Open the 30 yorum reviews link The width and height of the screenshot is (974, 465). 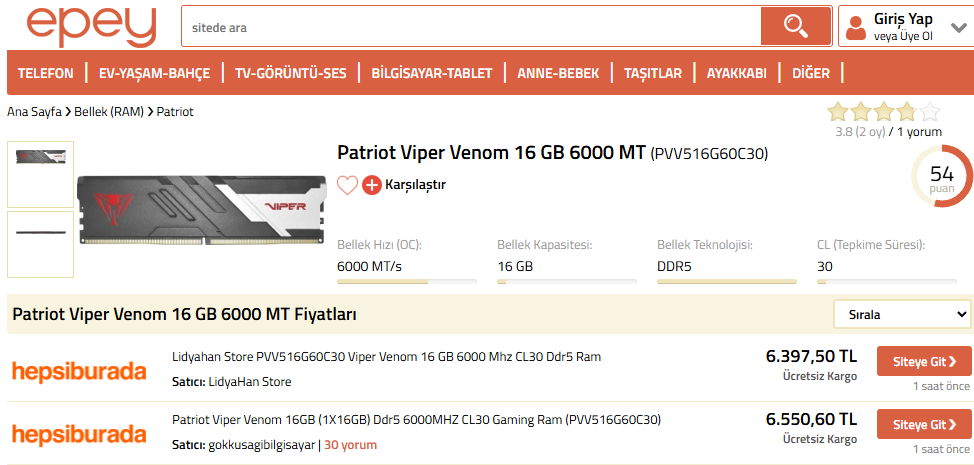tap(350, 445)
